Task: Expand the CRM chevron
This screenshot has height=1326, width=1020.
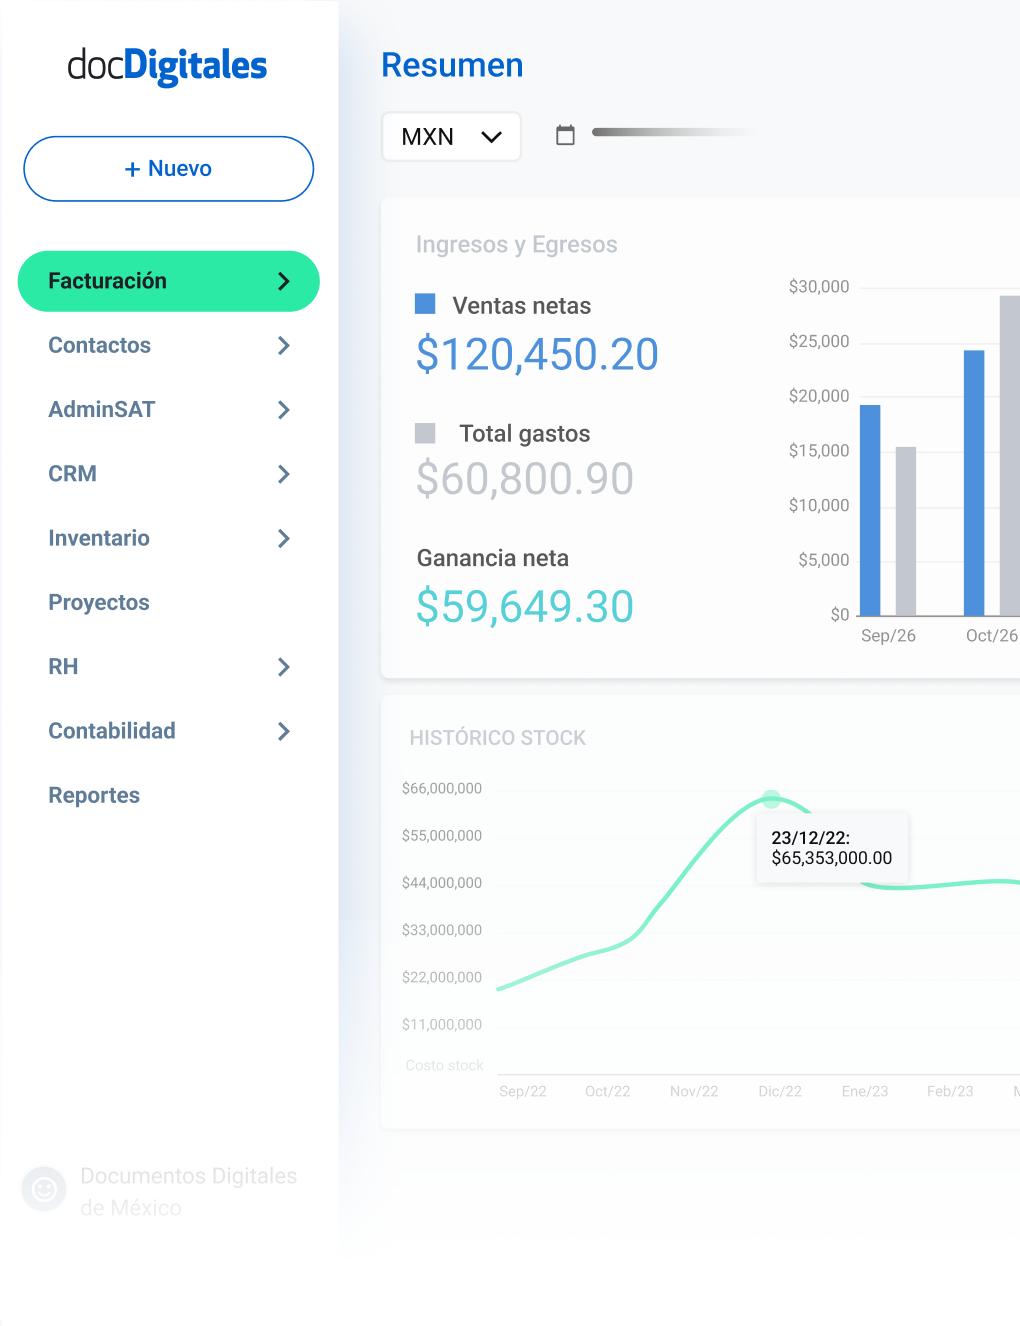Action: coord(284,474)
